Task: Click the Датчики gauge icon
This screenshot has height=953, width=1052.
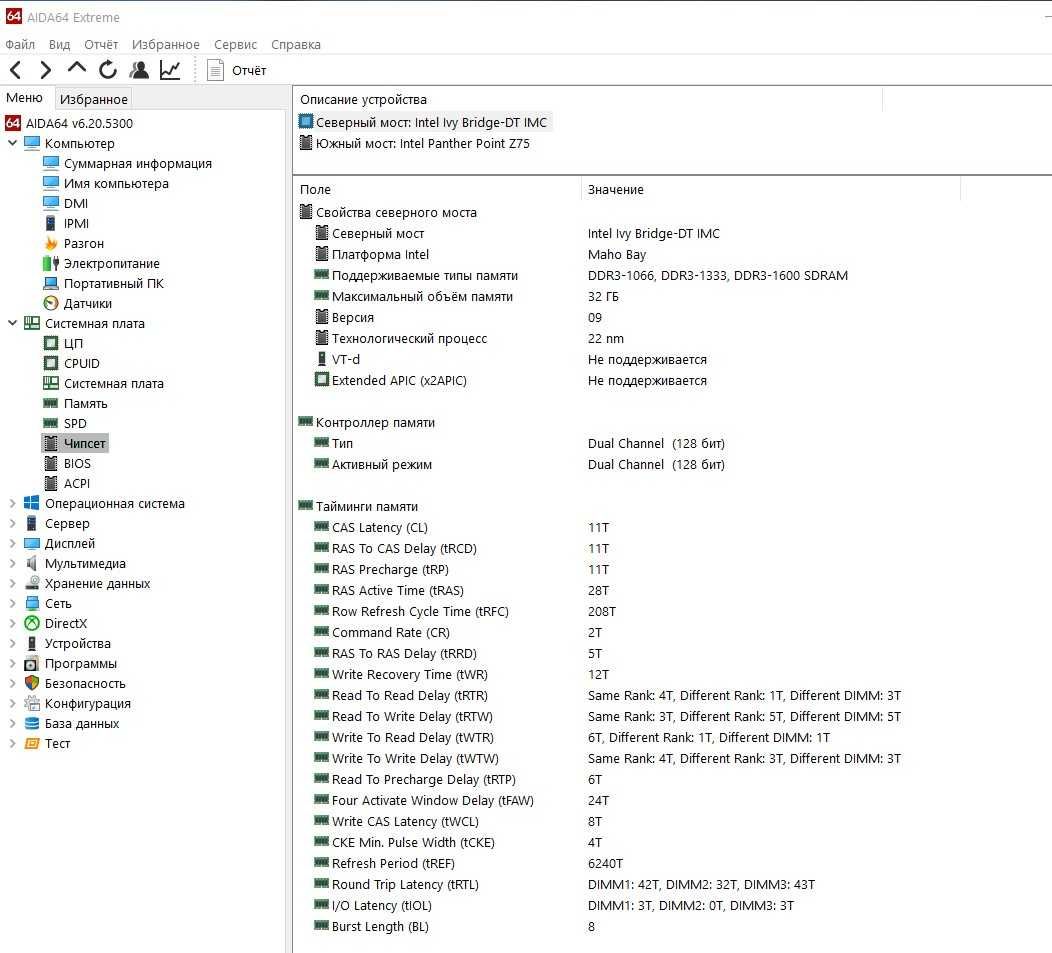Action: (x=51, y=303)
